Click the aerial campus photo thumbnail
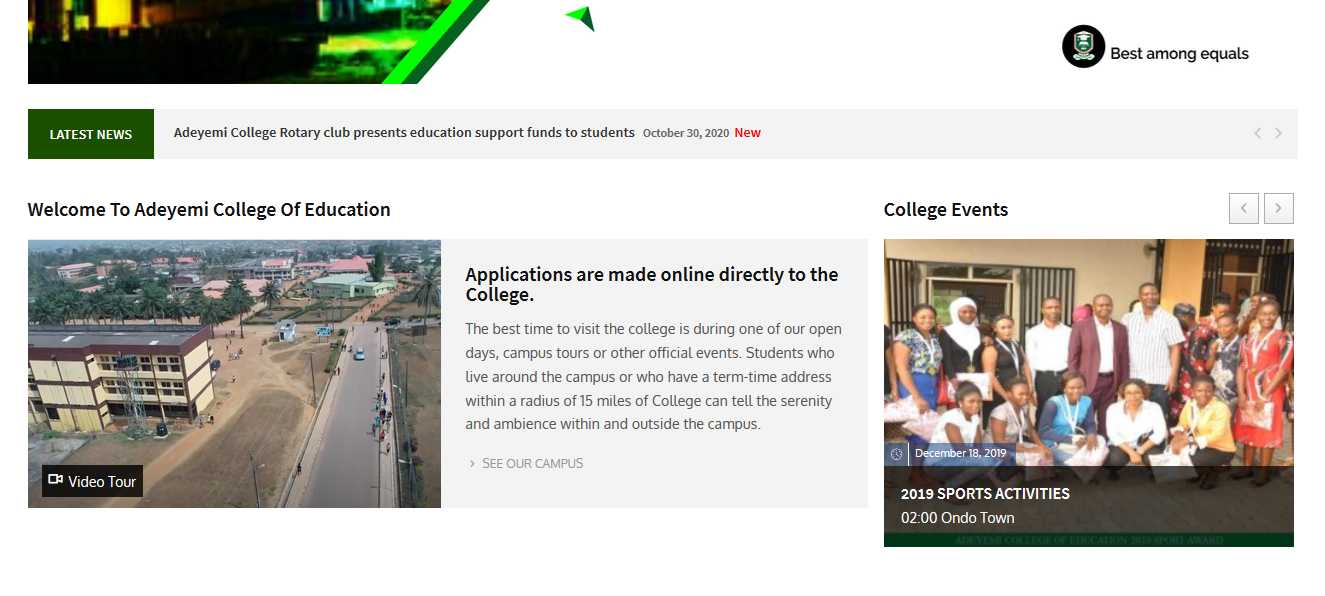 coord(234,373)
